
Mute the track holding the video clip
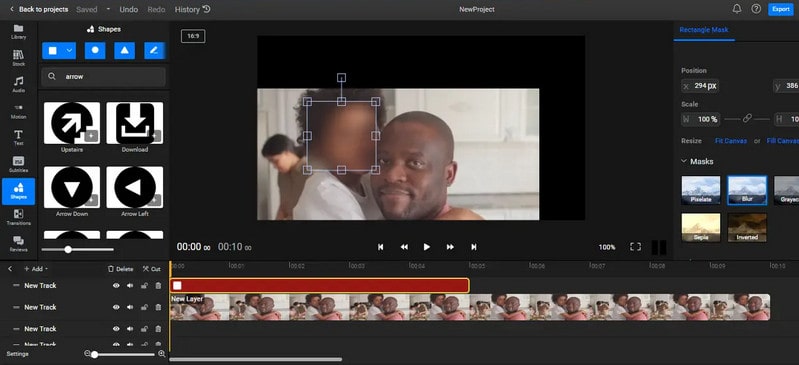pyautogui.click(x=130, y=307)
